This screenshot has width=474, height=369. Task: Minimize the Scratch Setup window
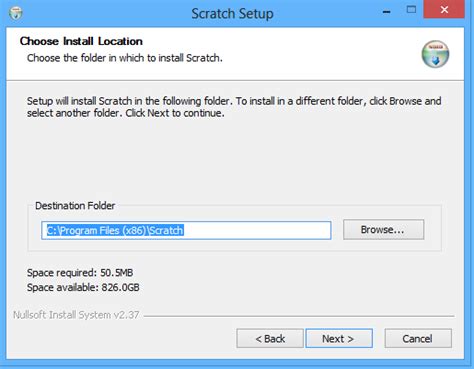pyautogui.click(x=387, y=12)
